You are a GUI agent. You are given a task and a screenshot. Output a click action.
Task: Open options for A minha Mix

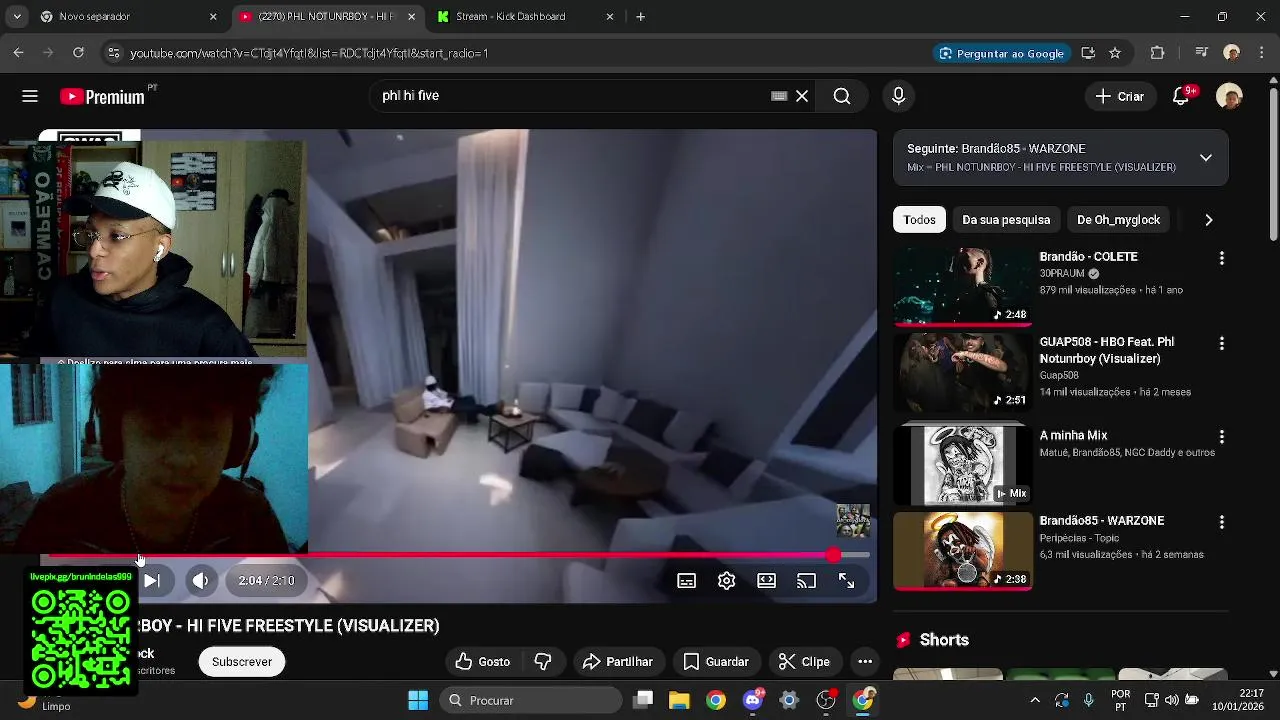1221,437
